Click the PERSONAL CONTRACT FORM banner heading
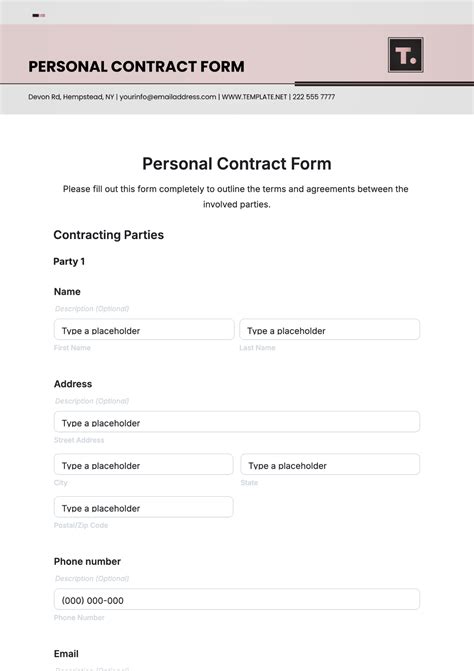This screenshot has width=474, height=671. click(x=136, y=66)
